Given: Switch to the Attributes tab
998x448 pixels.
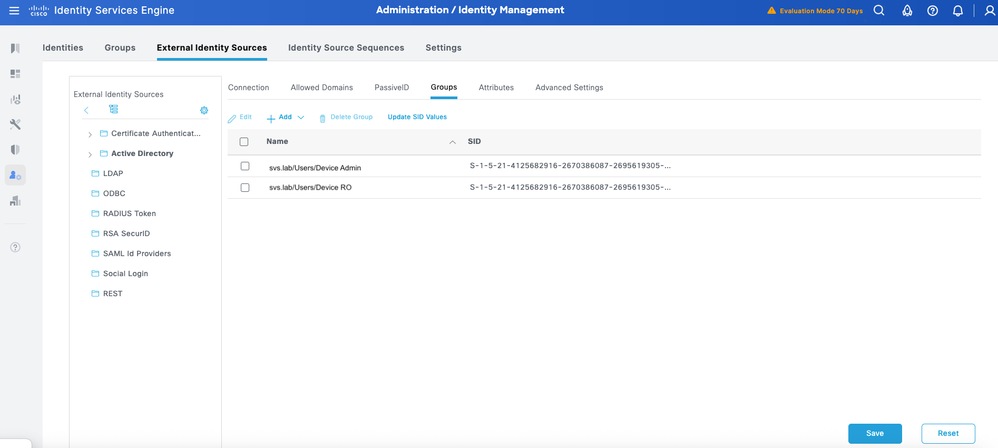Looking at the screenshot, I should pyautogui.click(x=496, y=87).
